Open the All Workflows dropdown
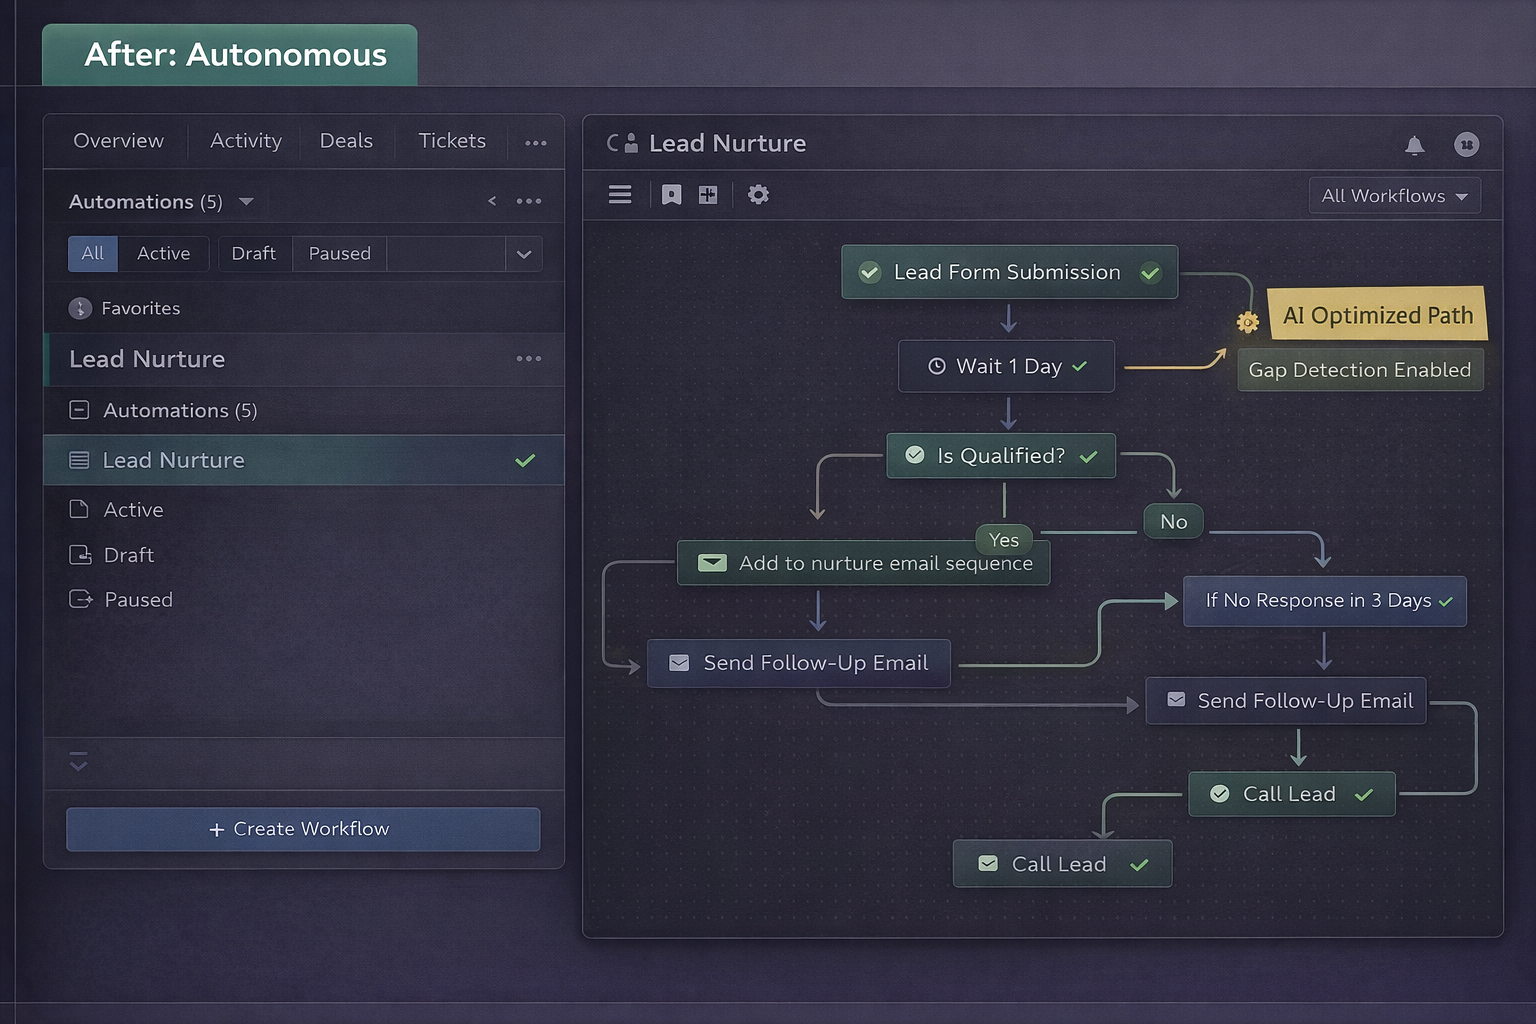This screenshot has width=1536, height=1024. [1394, 196]
